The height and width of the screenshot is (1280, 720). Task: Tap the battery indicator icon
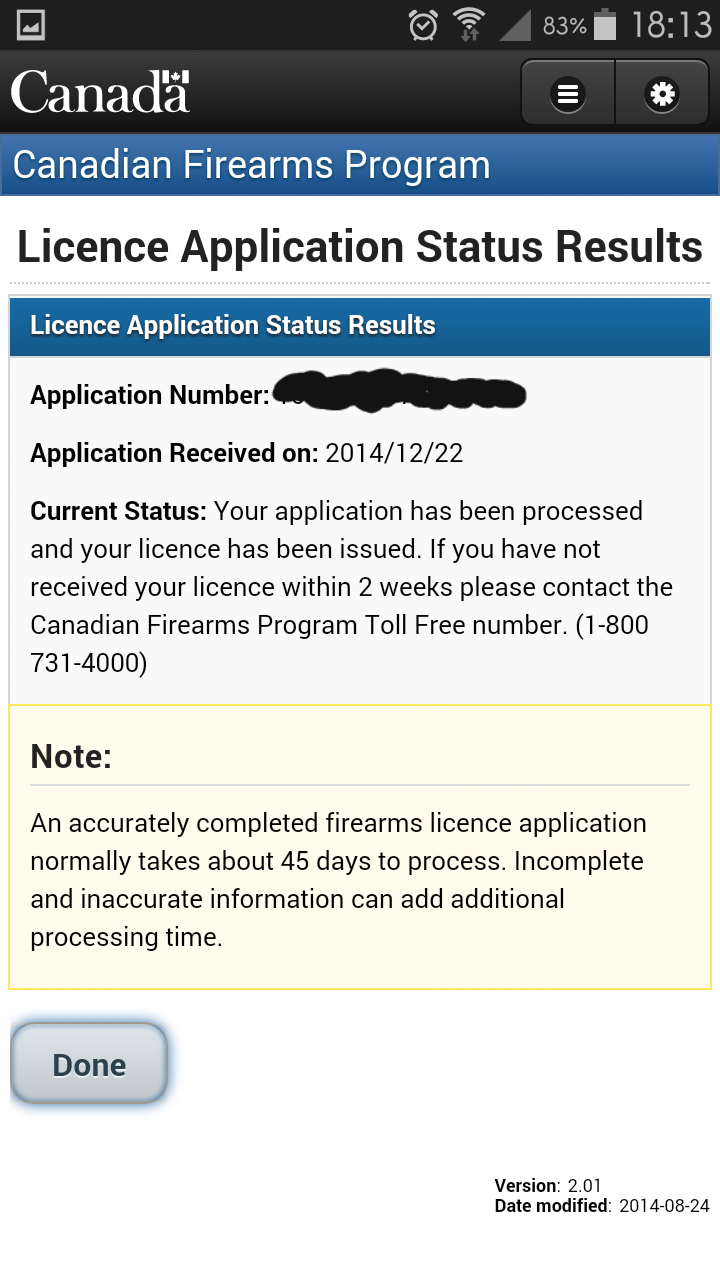click(605, 25)
